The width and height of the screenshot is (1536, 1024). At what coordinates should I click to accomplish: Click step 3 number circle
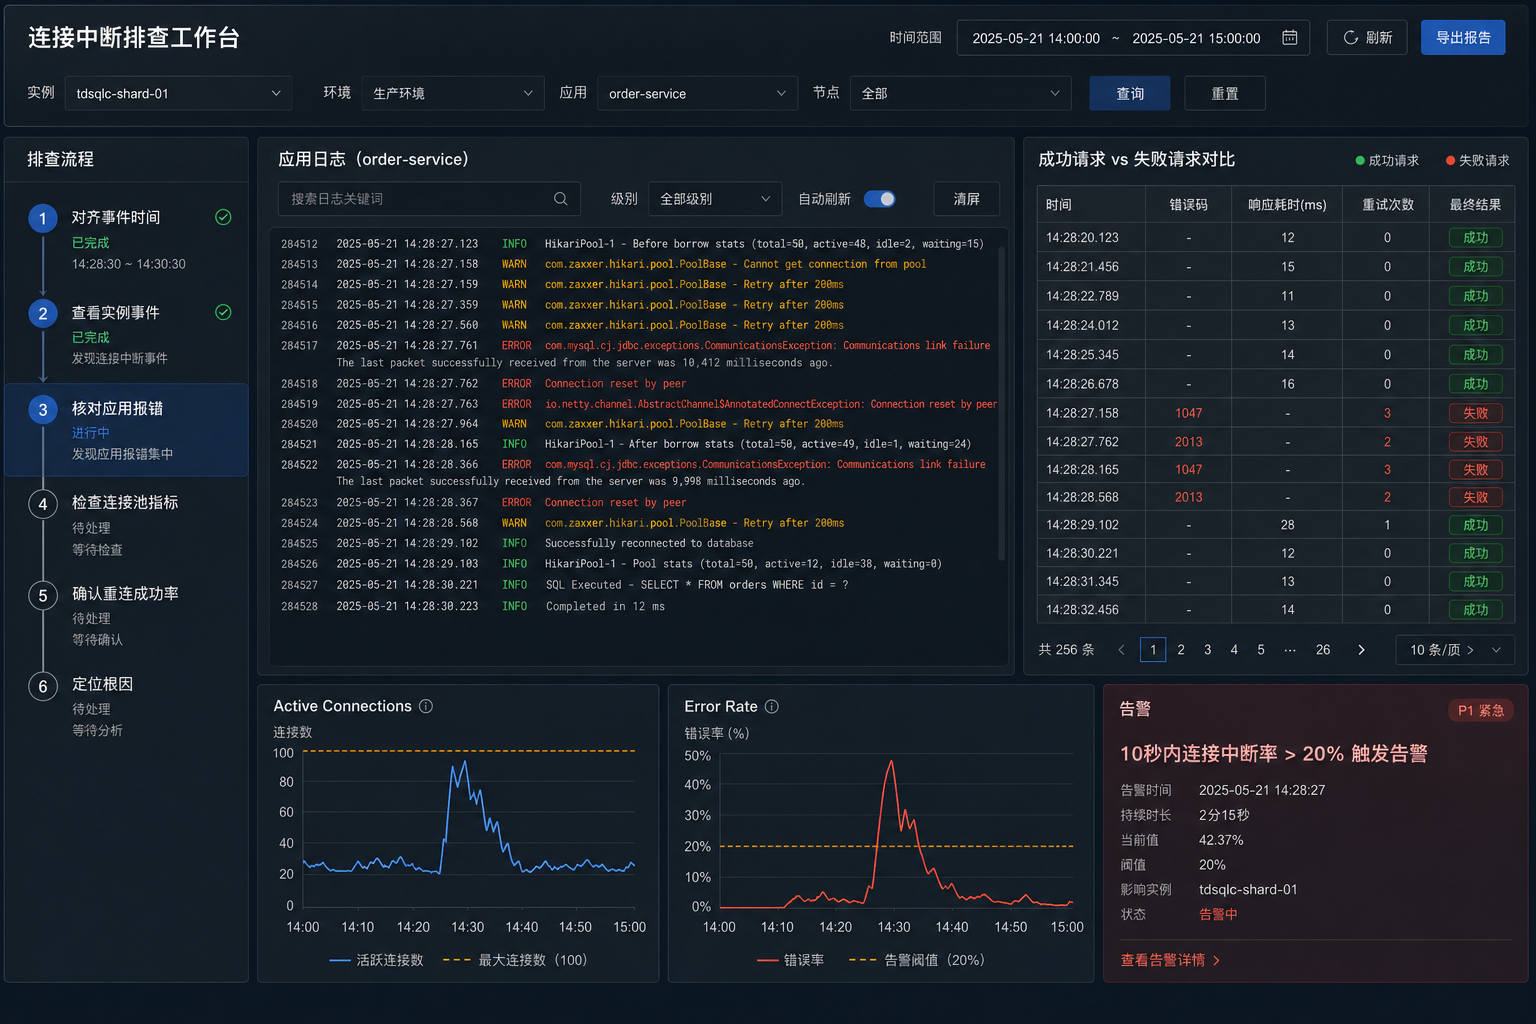click(43, 410)
